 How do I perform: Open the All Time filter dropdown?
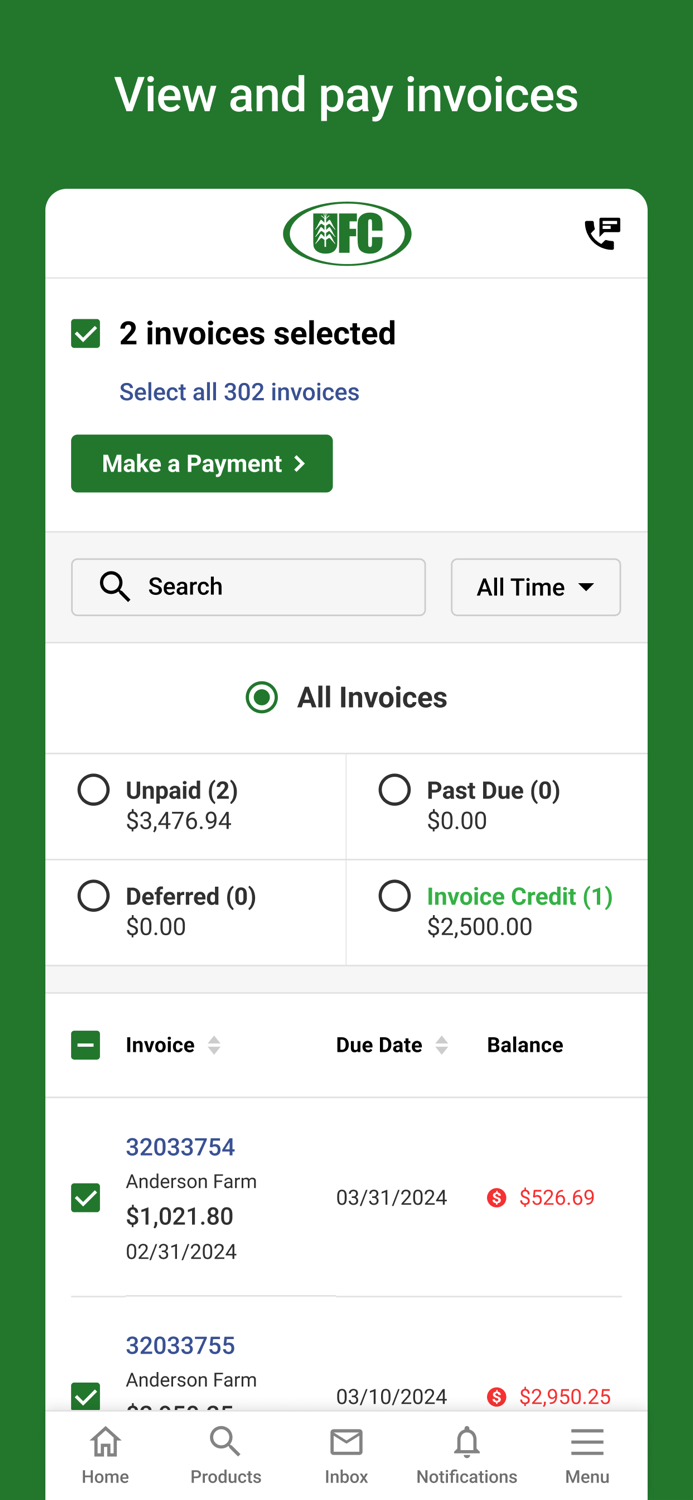(536, 587)
